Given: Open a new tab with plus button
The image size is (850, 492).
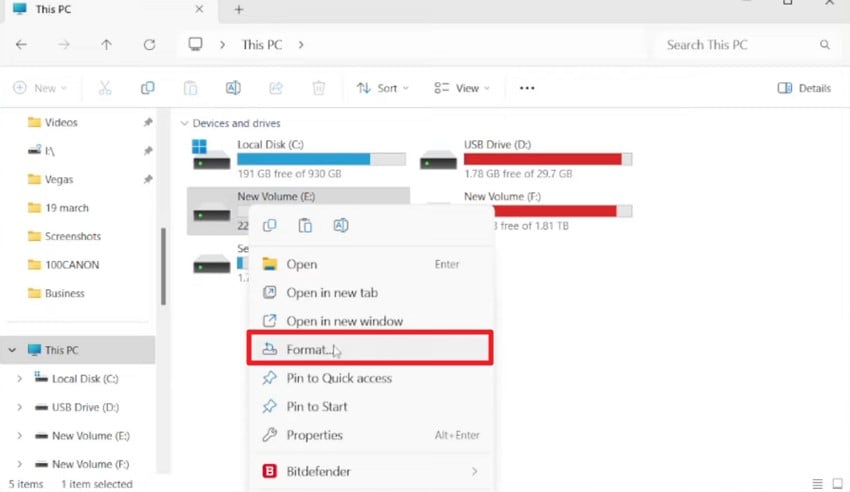Looking at the screenshot, I should (239, 9).
